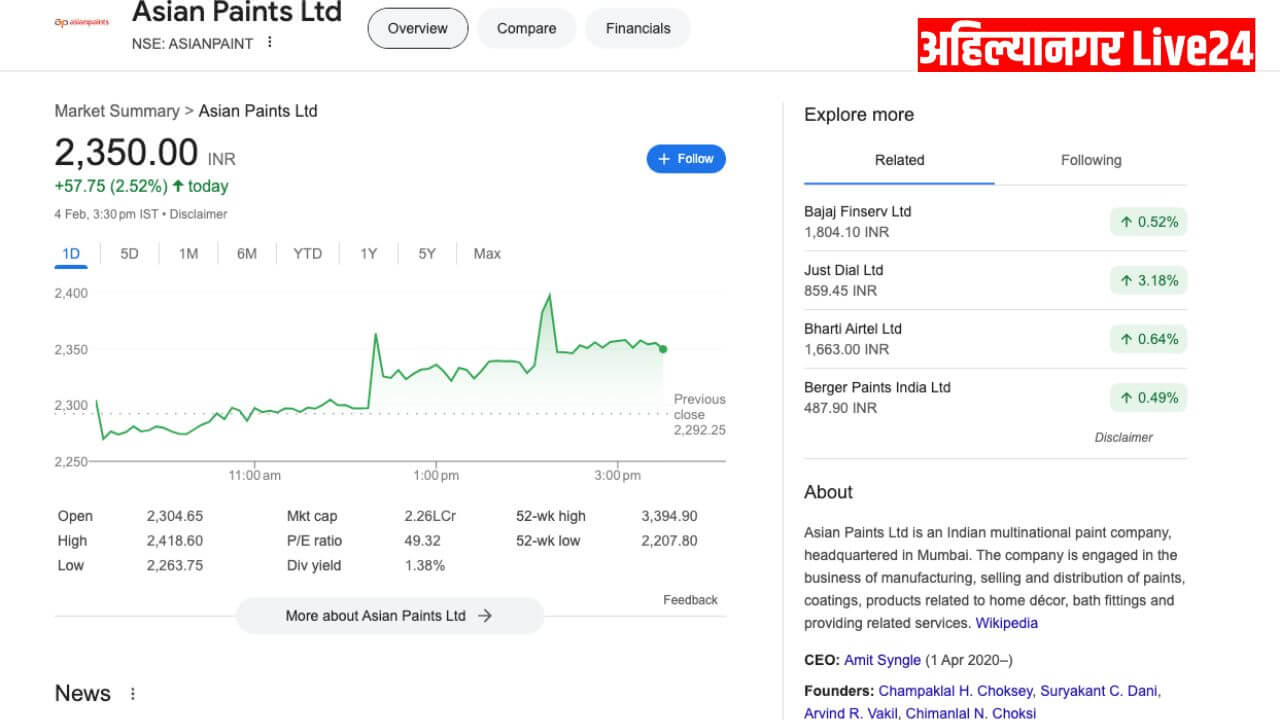Open the three-dot menu next to News

point(133,693)
